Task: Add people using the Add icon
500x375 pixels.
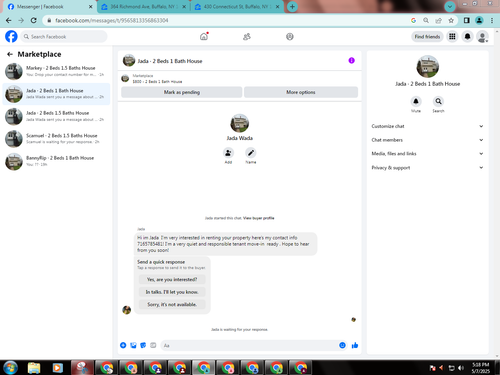Action: point(228,153)
